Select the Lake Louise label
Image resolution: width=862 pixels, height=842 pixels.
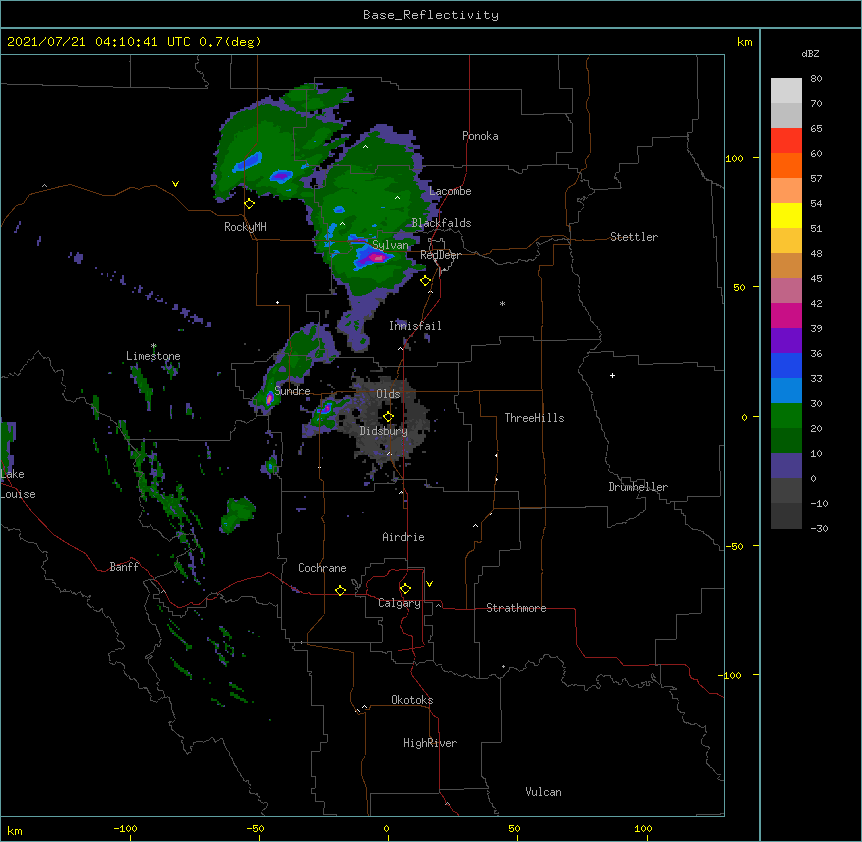point(18,484)
